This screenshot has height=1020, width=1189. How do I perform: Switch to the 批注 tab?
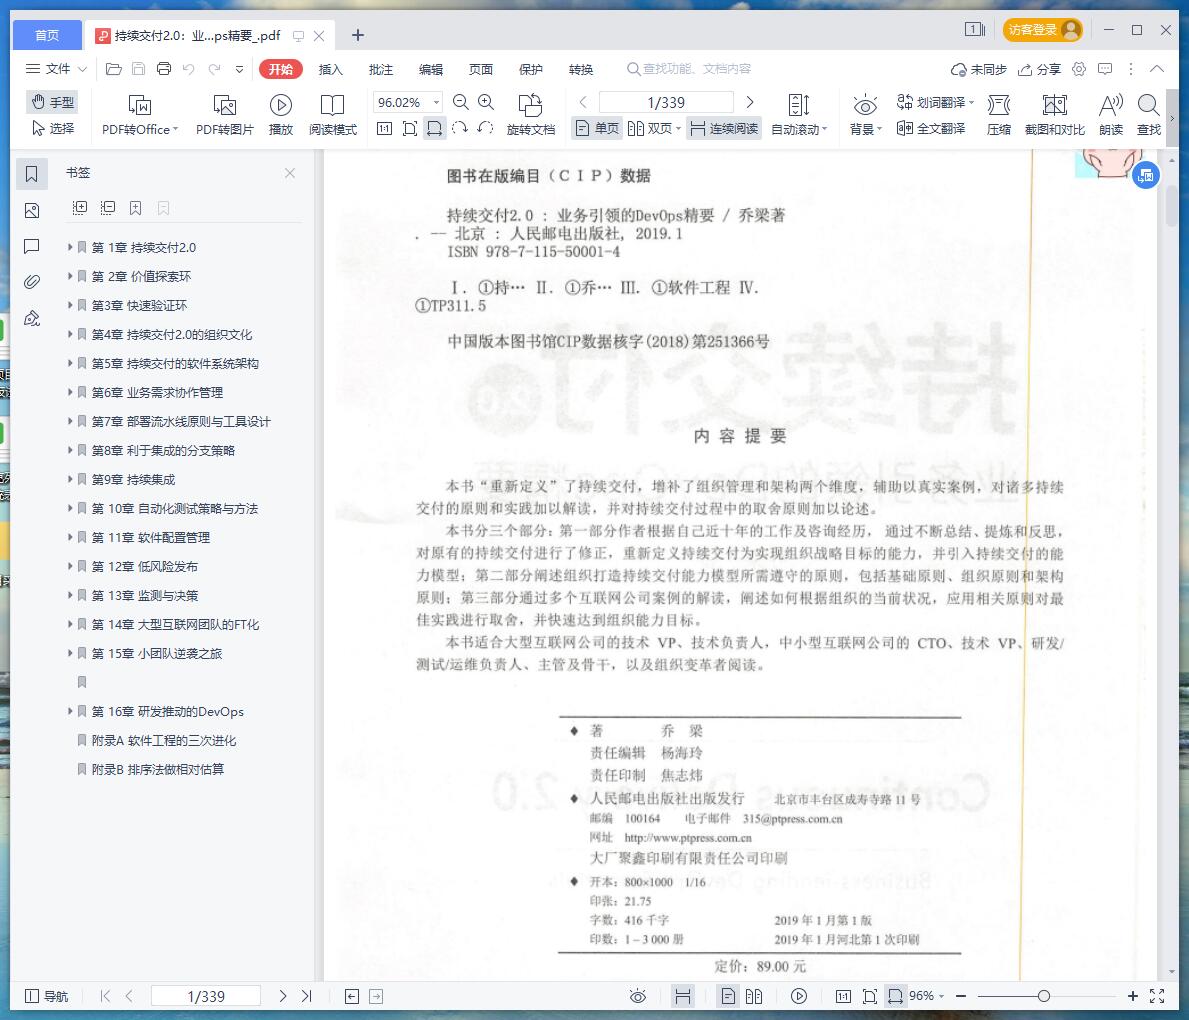(381, 70)
